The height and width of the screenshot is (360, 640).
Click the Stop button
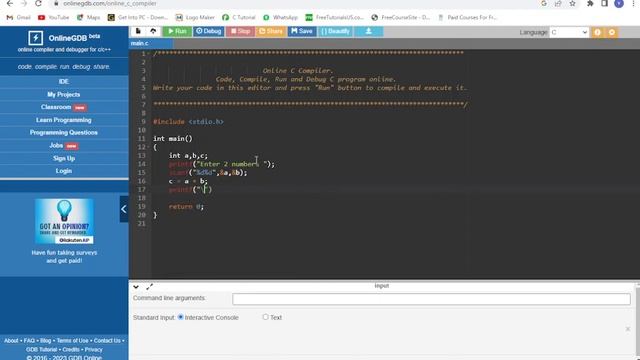240,31
